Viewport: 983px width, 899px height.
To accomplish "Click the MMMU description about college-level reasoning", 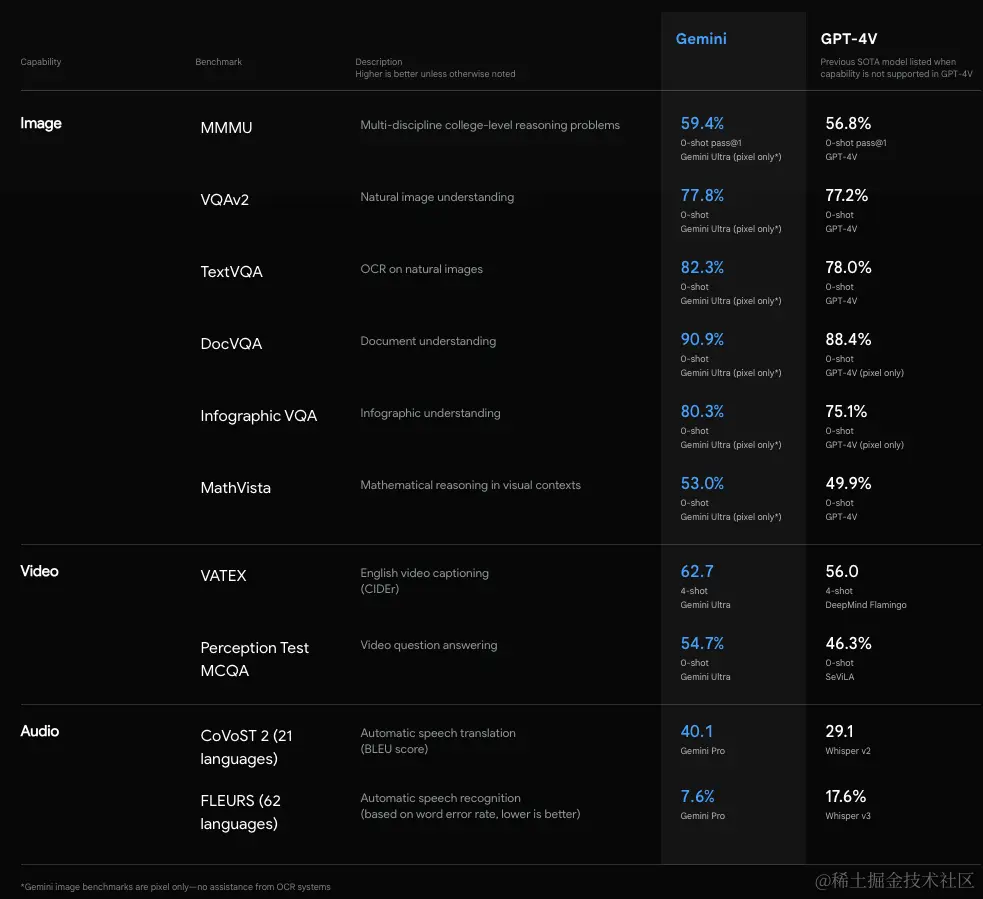I will tap(490, 125).
